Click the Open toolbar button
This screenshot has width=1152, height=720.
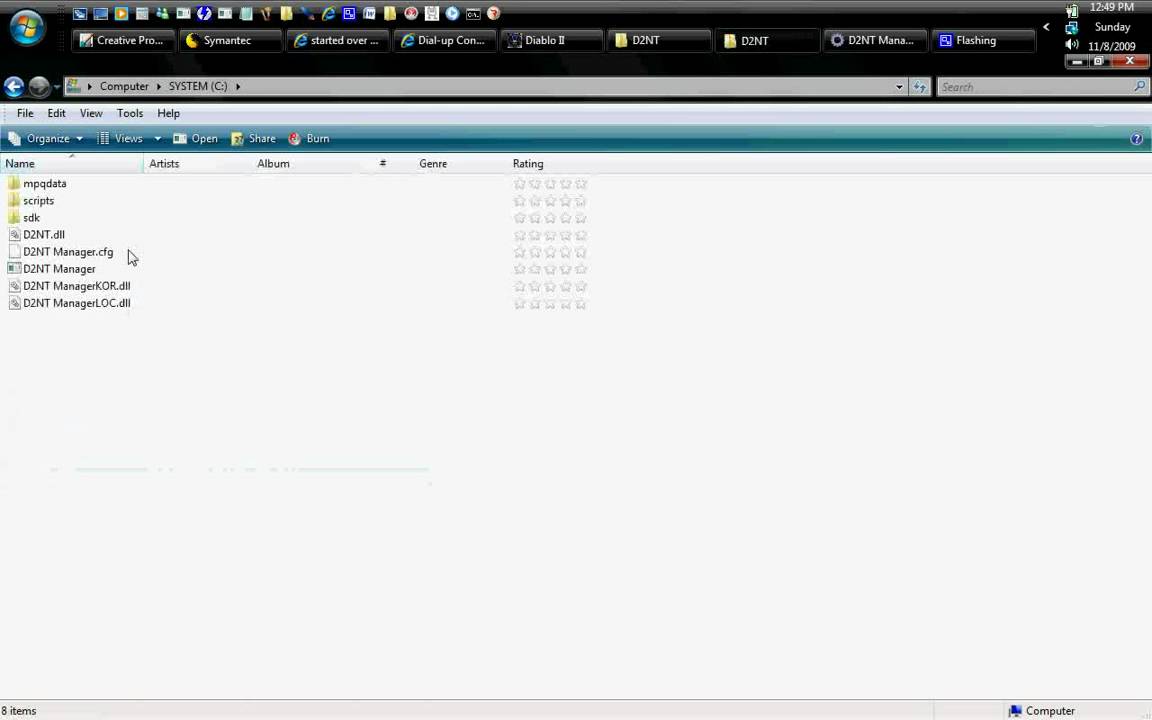[195, 138]
